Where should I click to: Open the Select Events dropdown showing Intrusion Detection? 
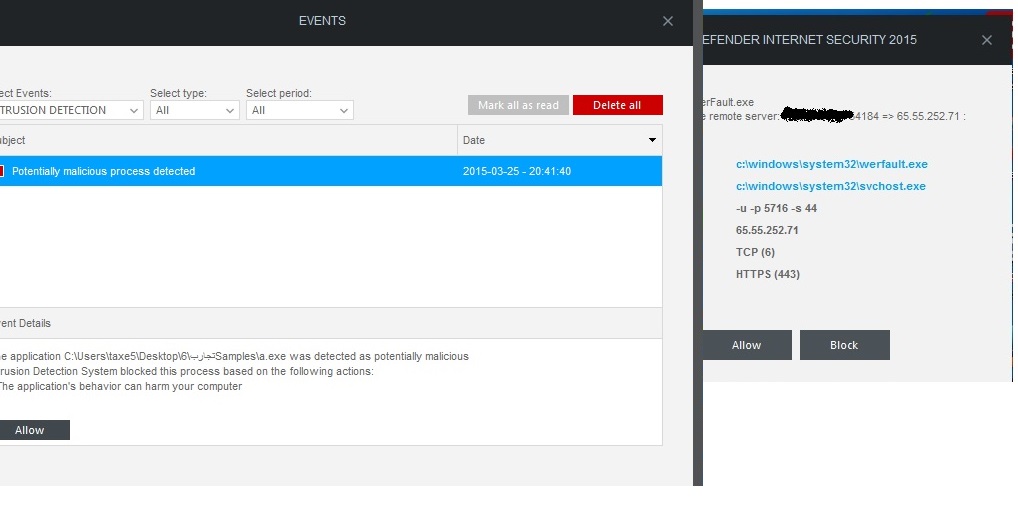click(71, 110)
